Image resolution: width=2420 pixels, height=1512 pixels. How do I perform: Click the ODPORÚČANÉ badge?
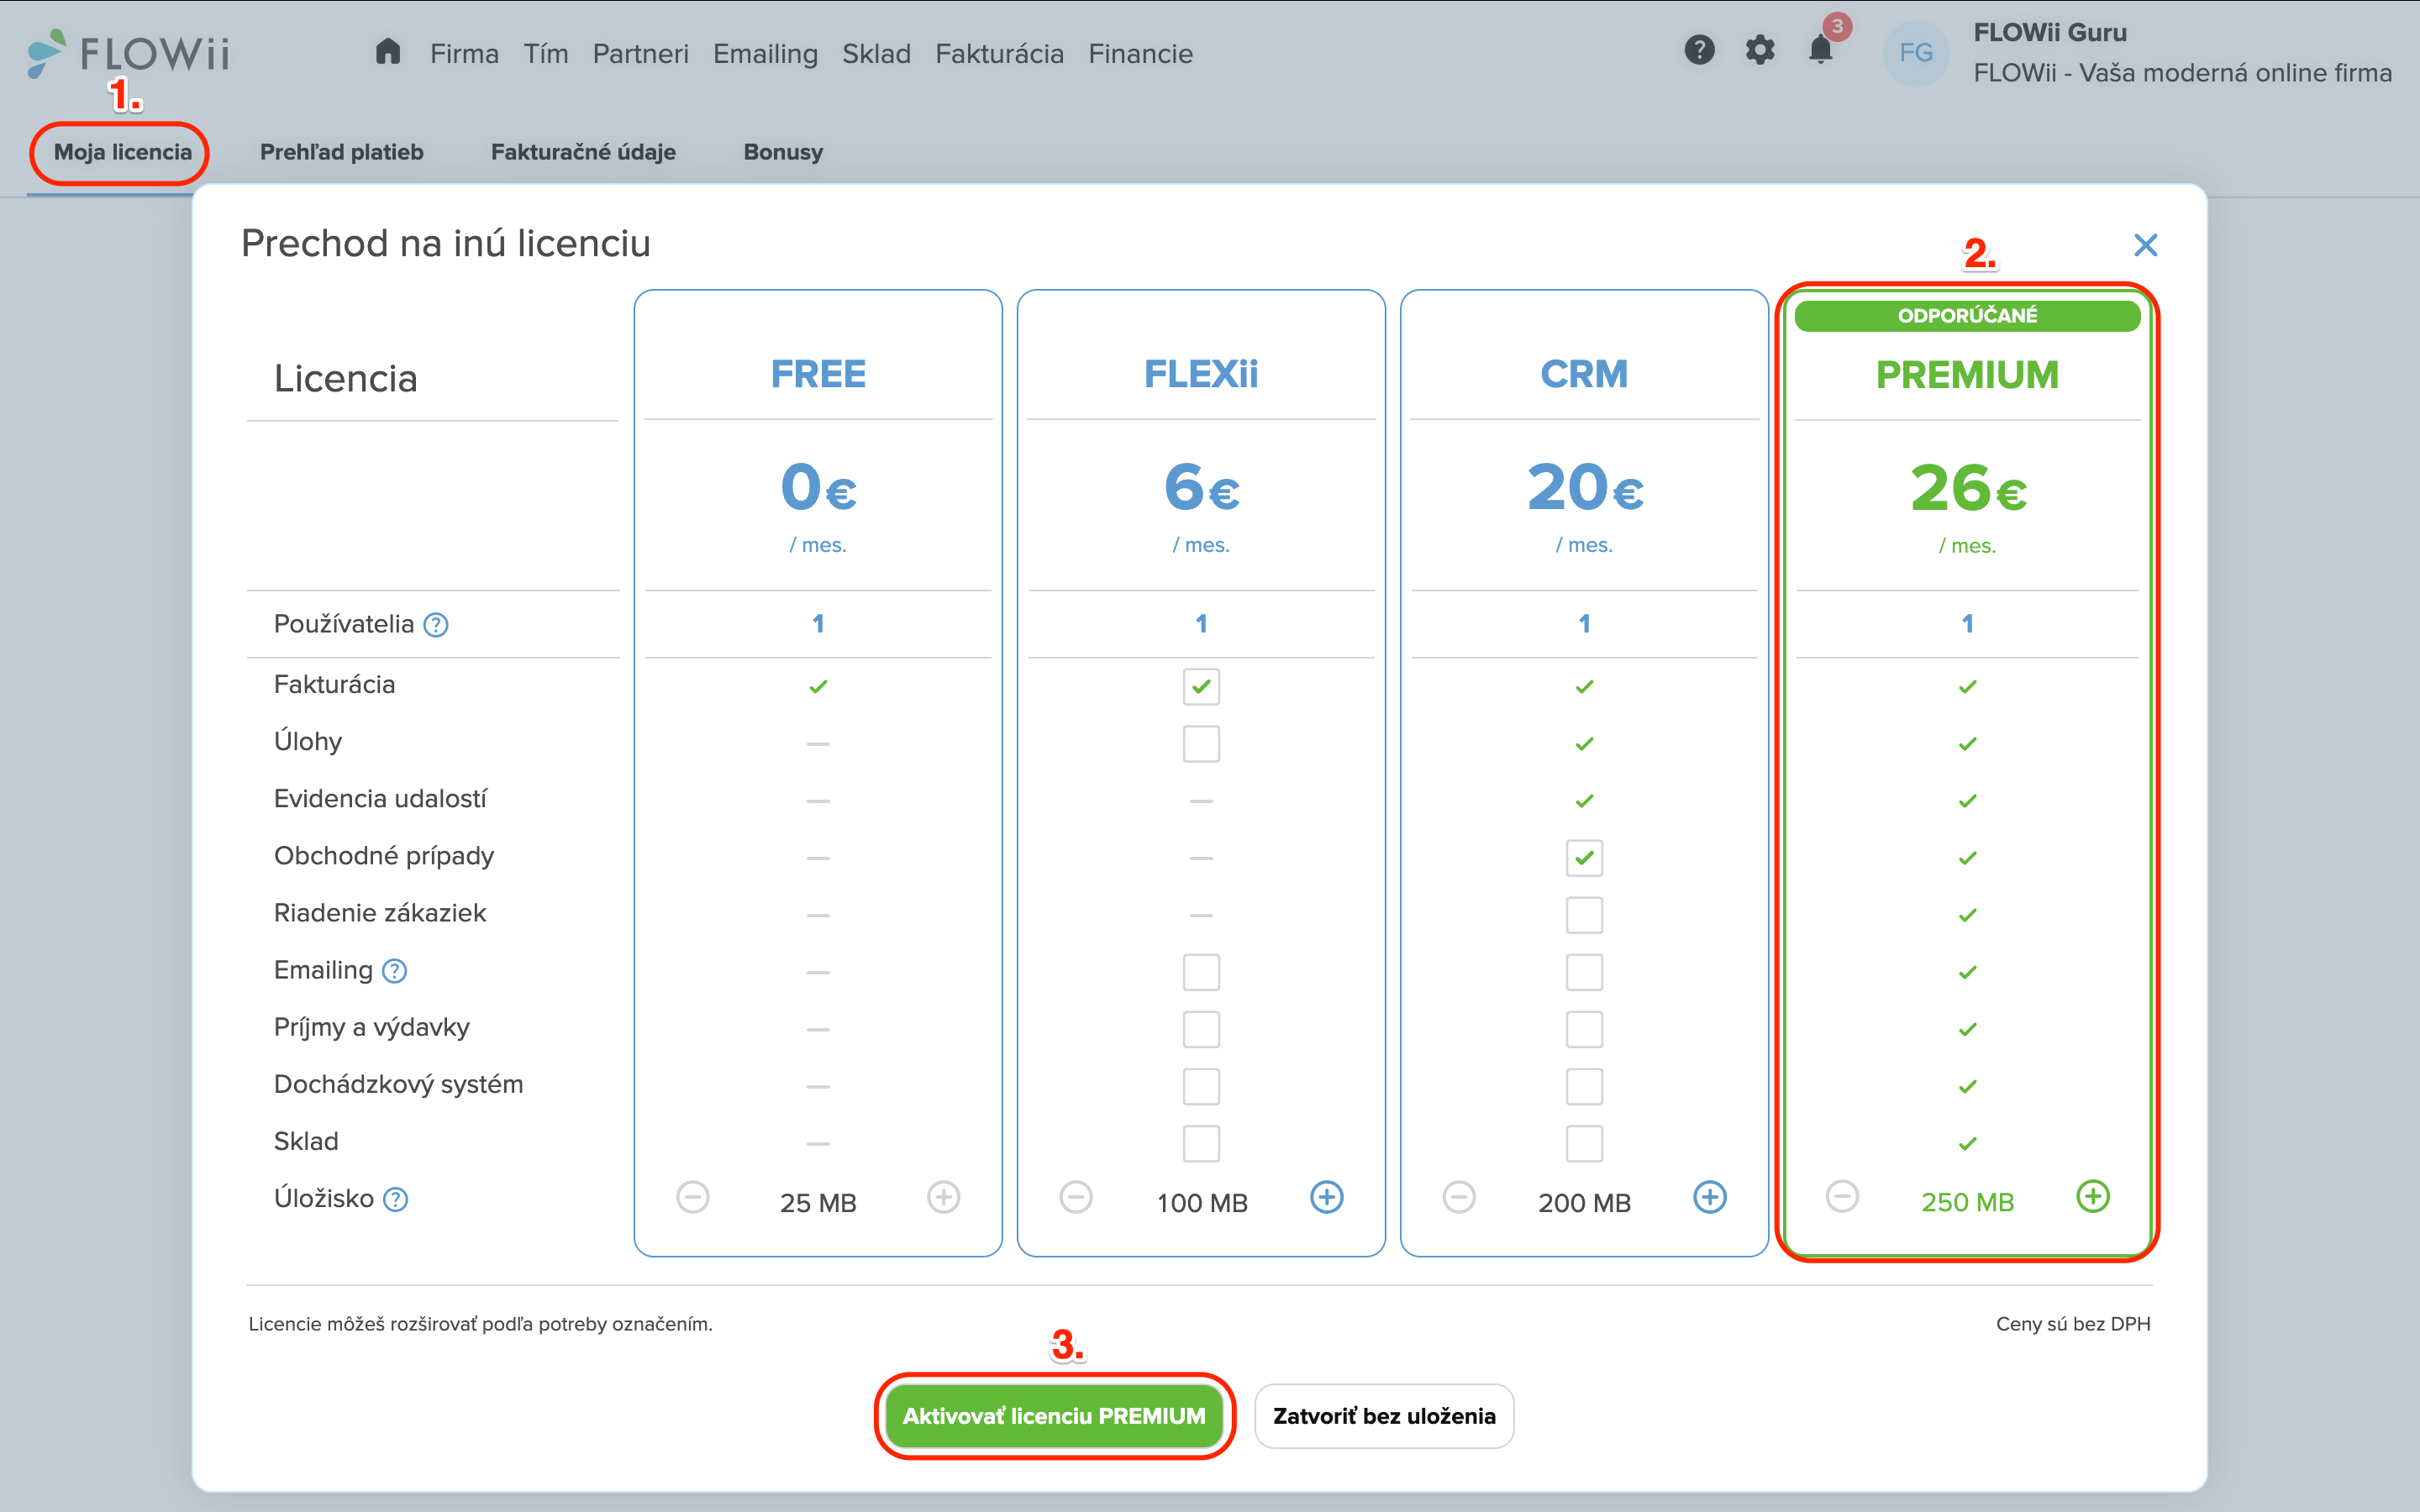pos(1967,316)
